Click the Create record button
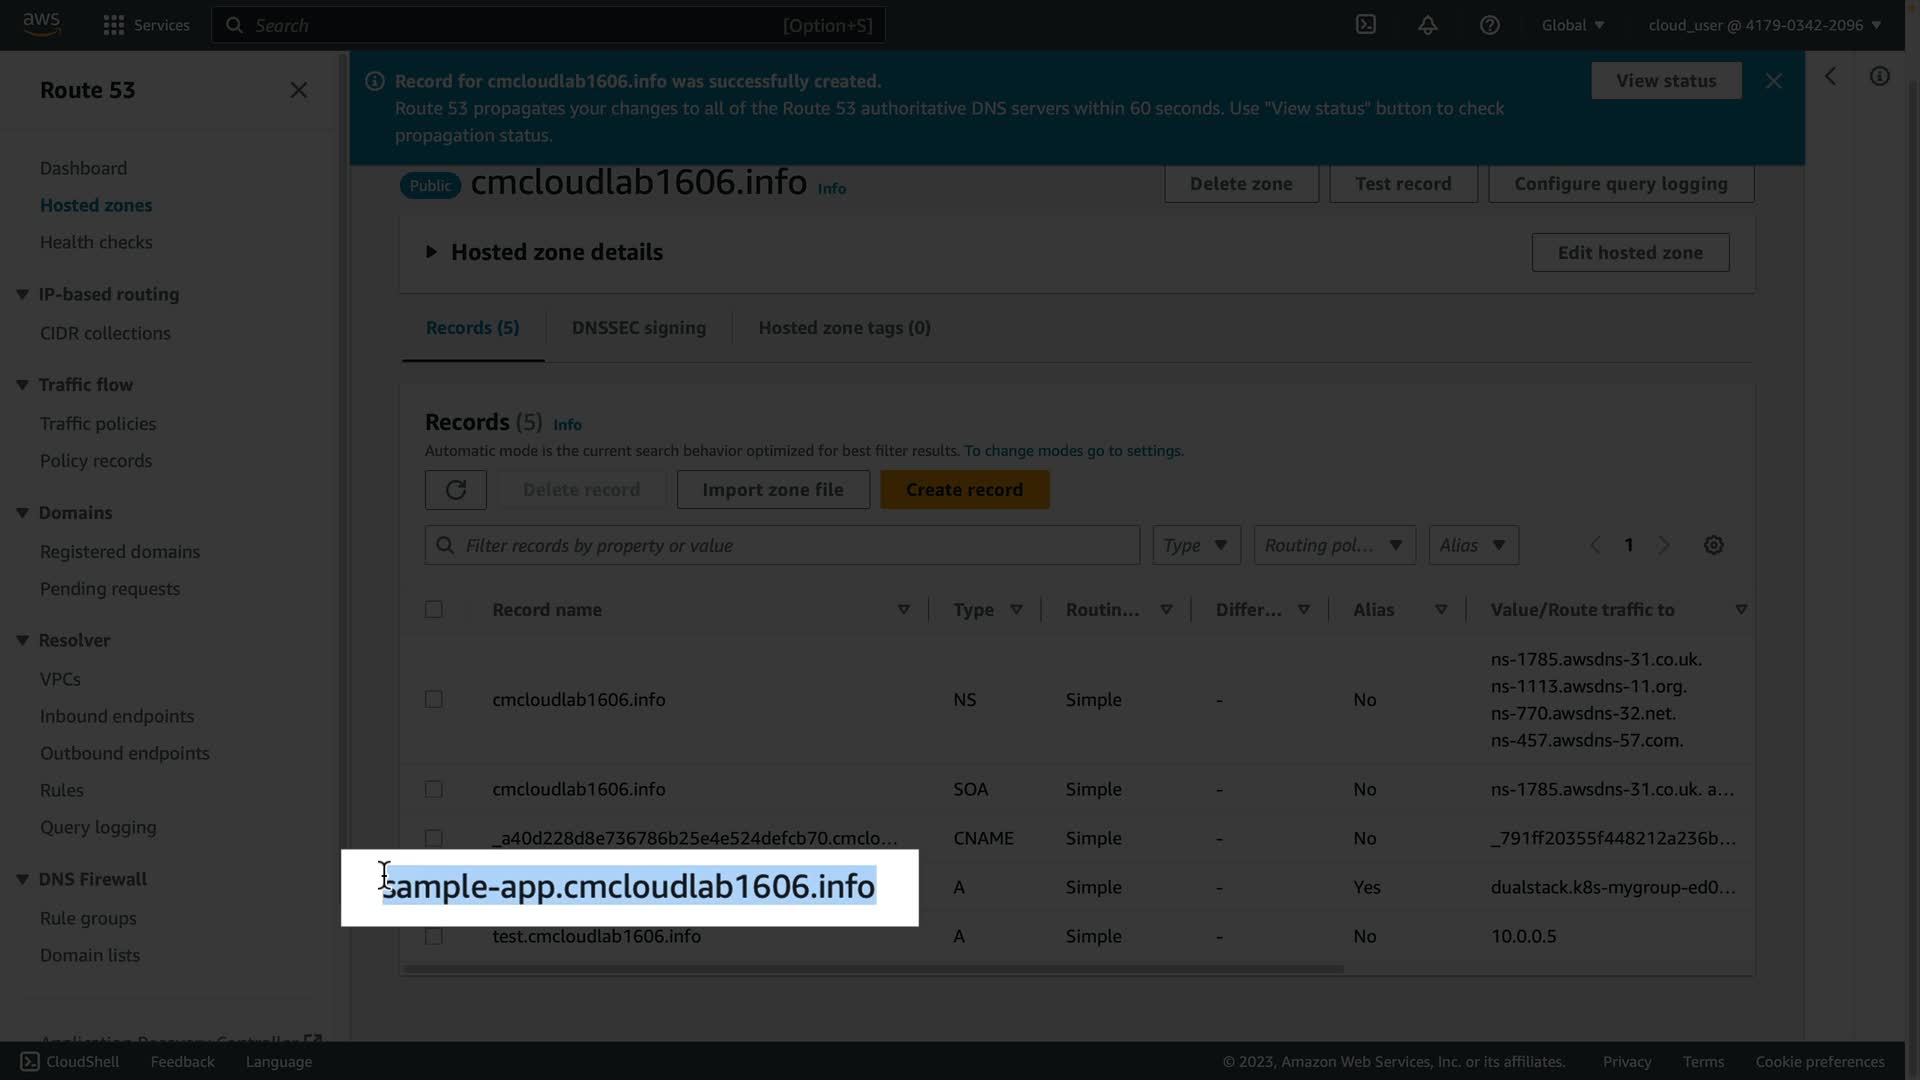Screen dimensions: 1920x1080 click(964, 490)
